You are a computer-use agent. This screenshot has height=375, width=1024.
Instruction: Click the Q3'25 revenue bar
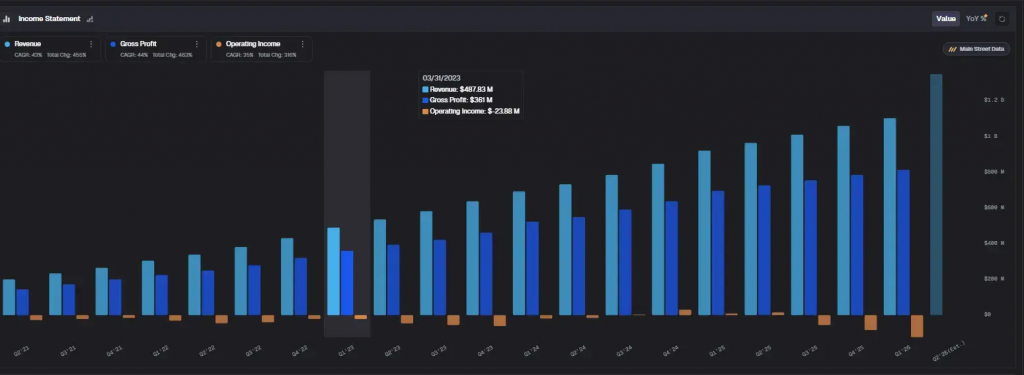point(797,225)
